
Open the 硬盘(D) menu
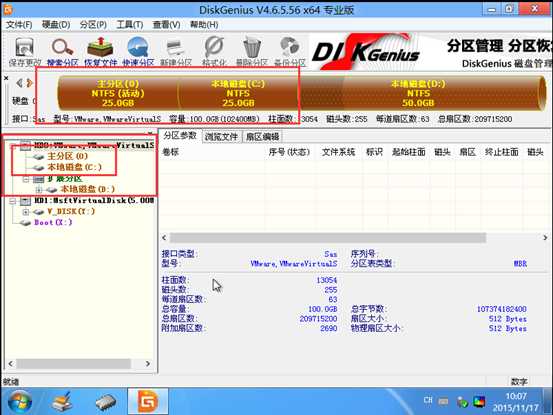(56, 25)
